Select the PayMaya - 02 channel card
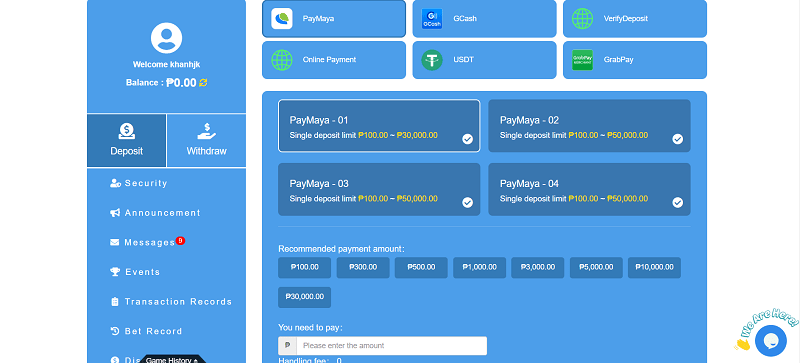Image resolution: width=800 pixels, height=363 pixels. coord(589,126)
